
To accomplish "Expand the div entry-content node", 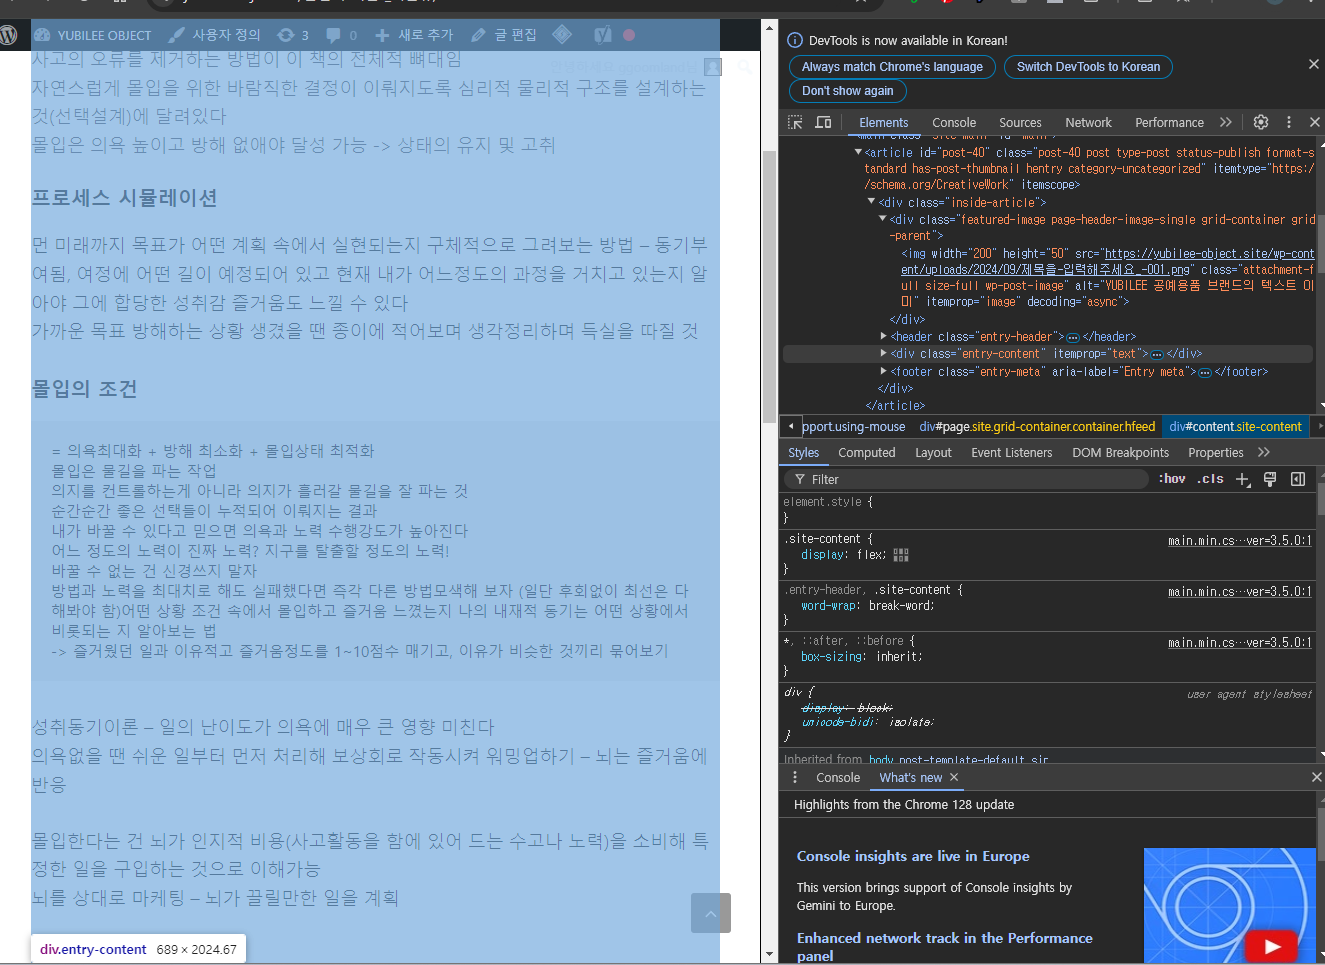I will tap(883, 354).
